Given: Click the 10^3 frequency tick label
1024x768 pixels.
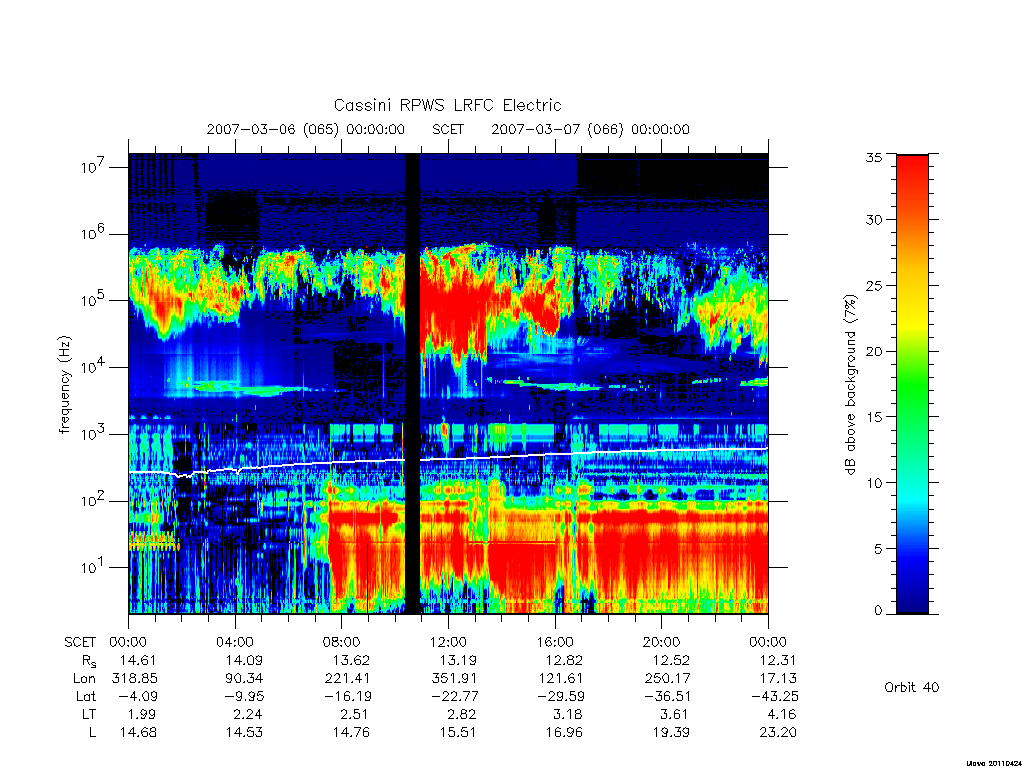Looking at the screenshot, I should coord(93,434).
